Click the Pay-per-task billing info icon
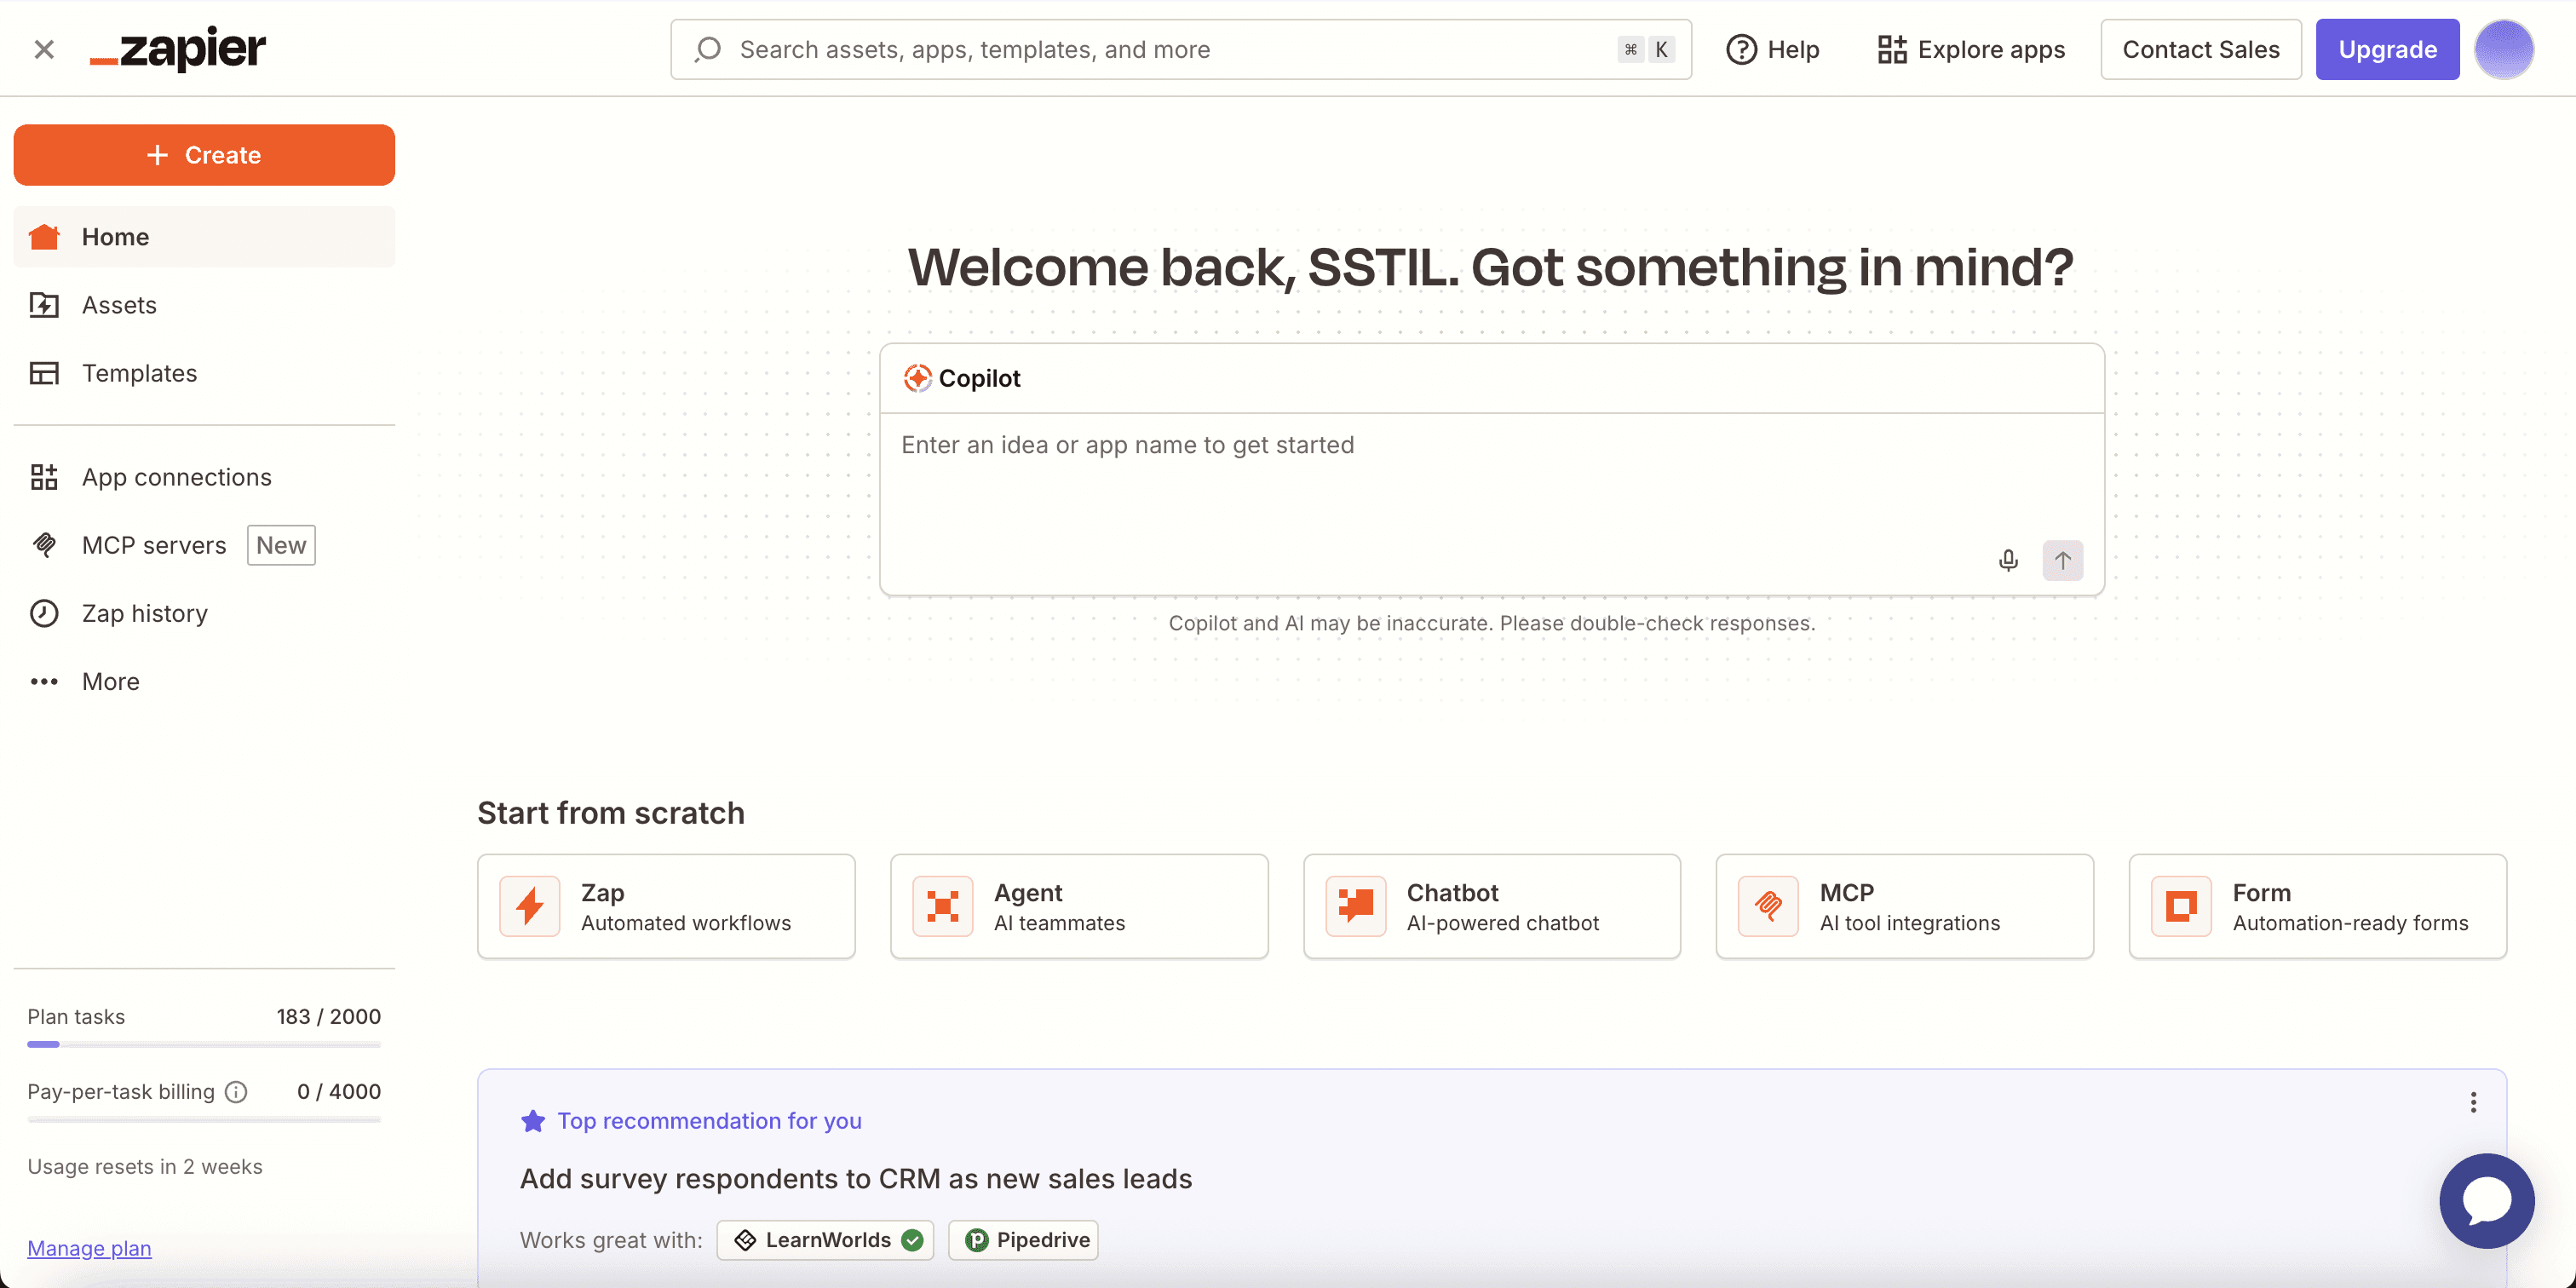 pos(236,1092)
